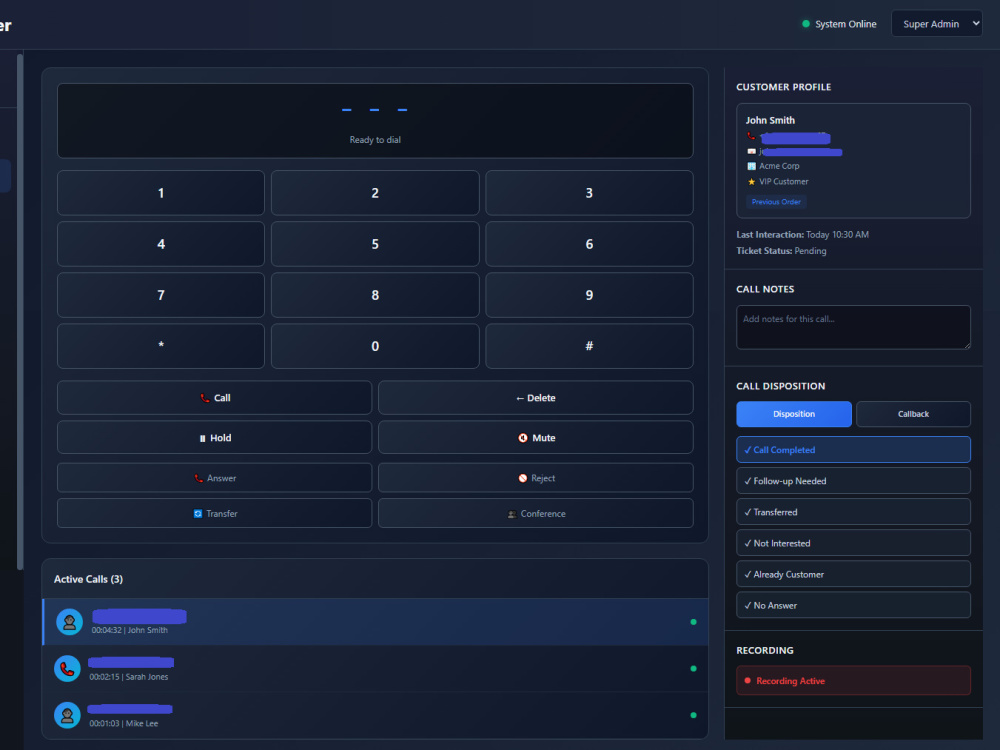Image resolution: width=1000 pixels, height=750 pixels.
Task: Dial digit 5 on keypad
Action: 375,244
